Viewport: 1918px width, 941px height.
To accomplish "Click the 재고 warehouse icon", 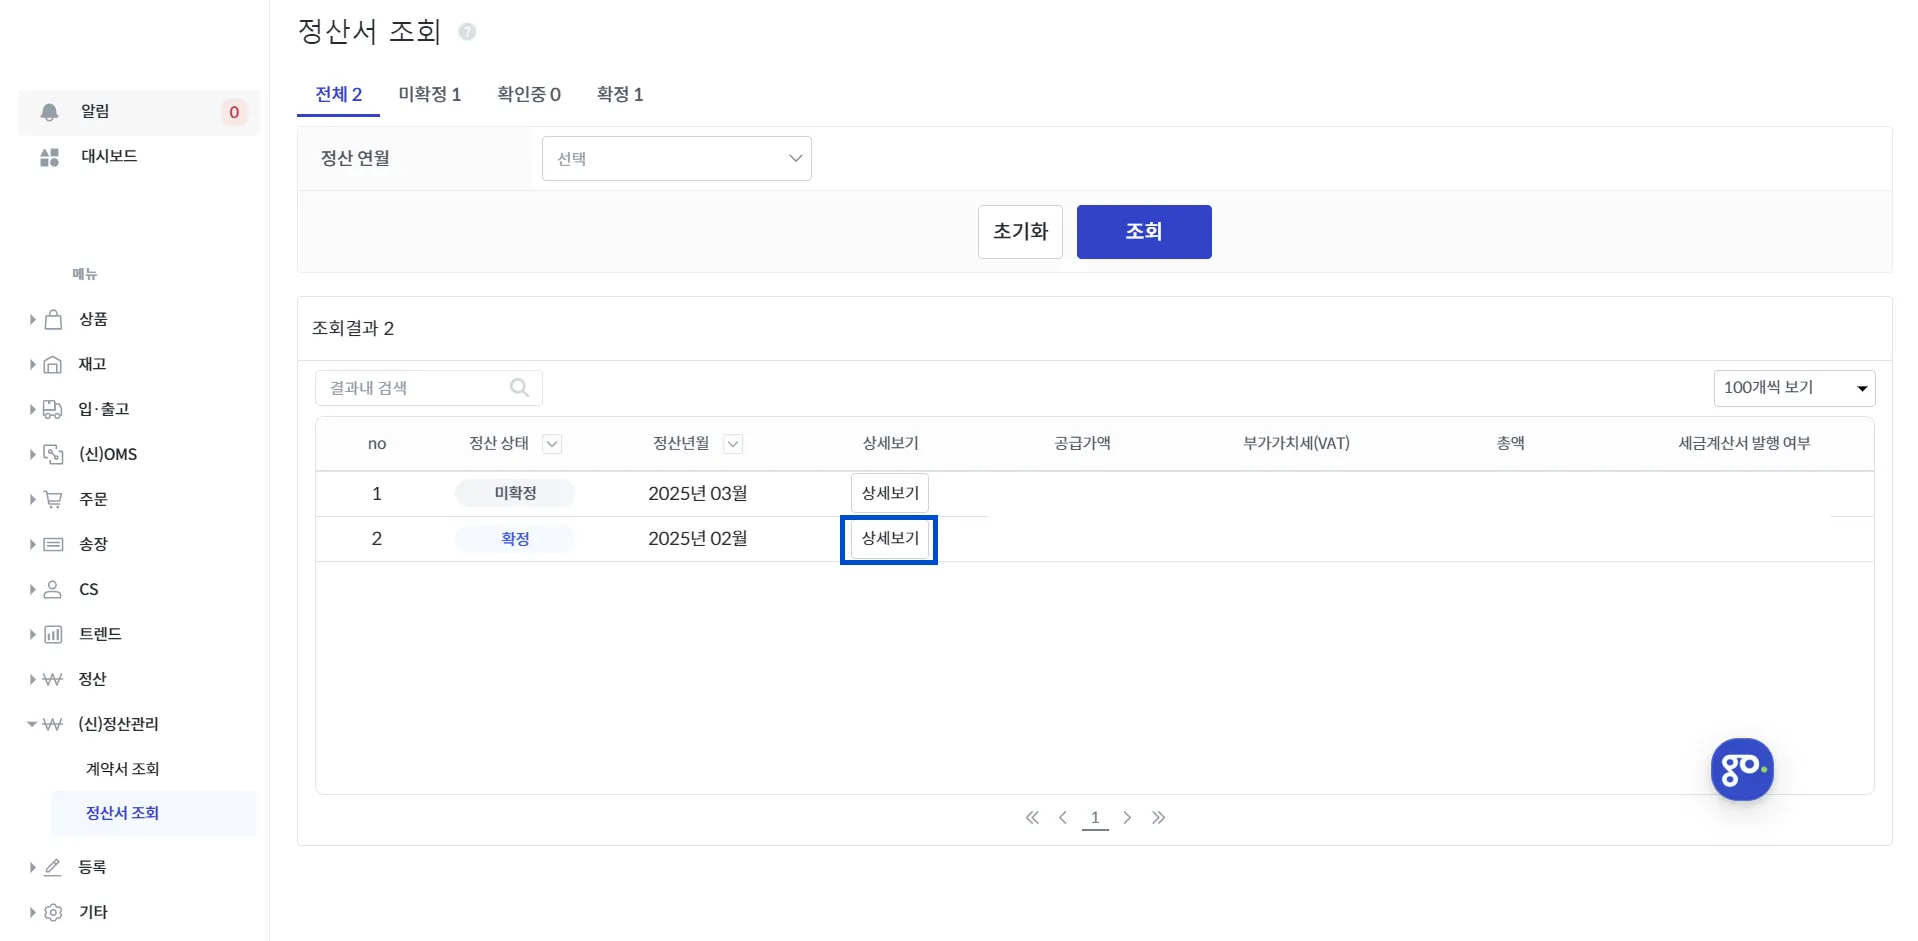I will coord(53,364).
